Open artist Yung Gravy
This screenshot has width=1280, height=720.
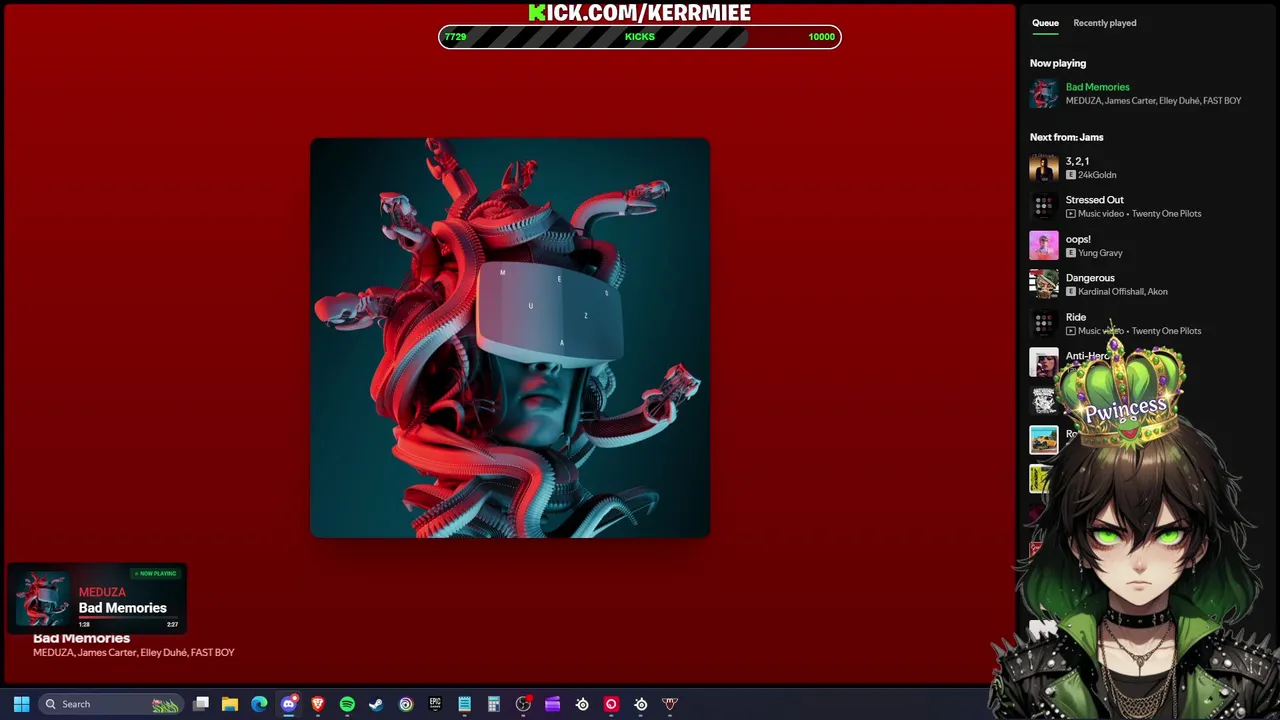(x=1100, y=253)
